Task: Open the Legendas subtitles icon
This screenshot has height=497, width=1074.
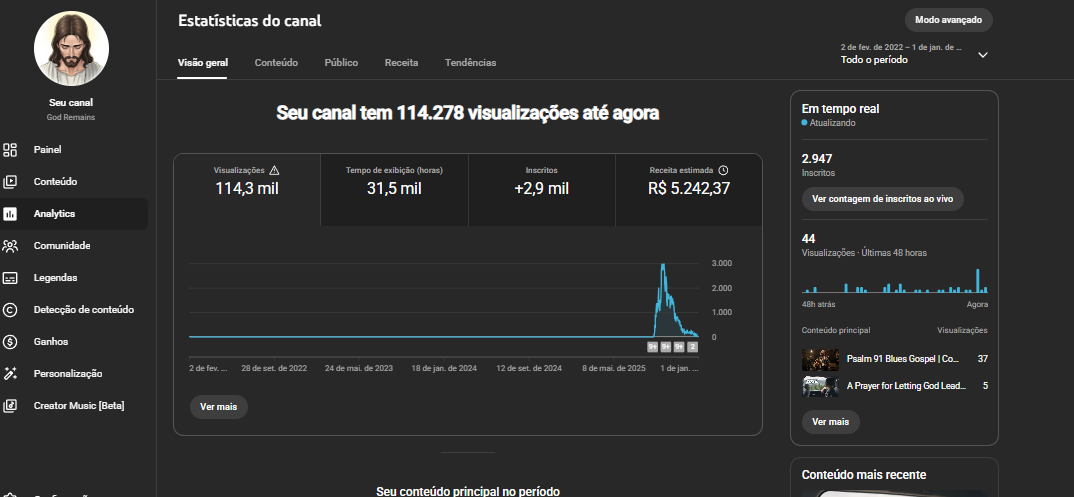Action: click(10, 278)
